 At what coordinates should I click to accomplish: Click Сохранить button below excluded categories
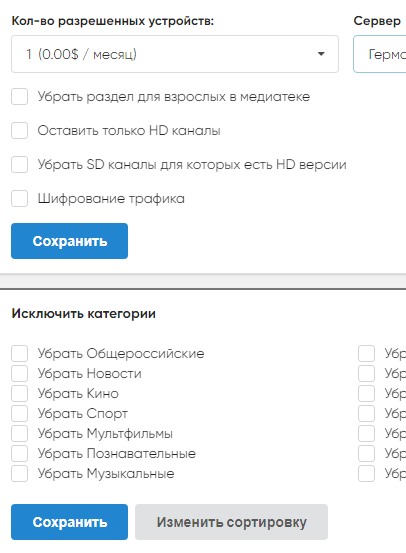[x=69, y=522]
